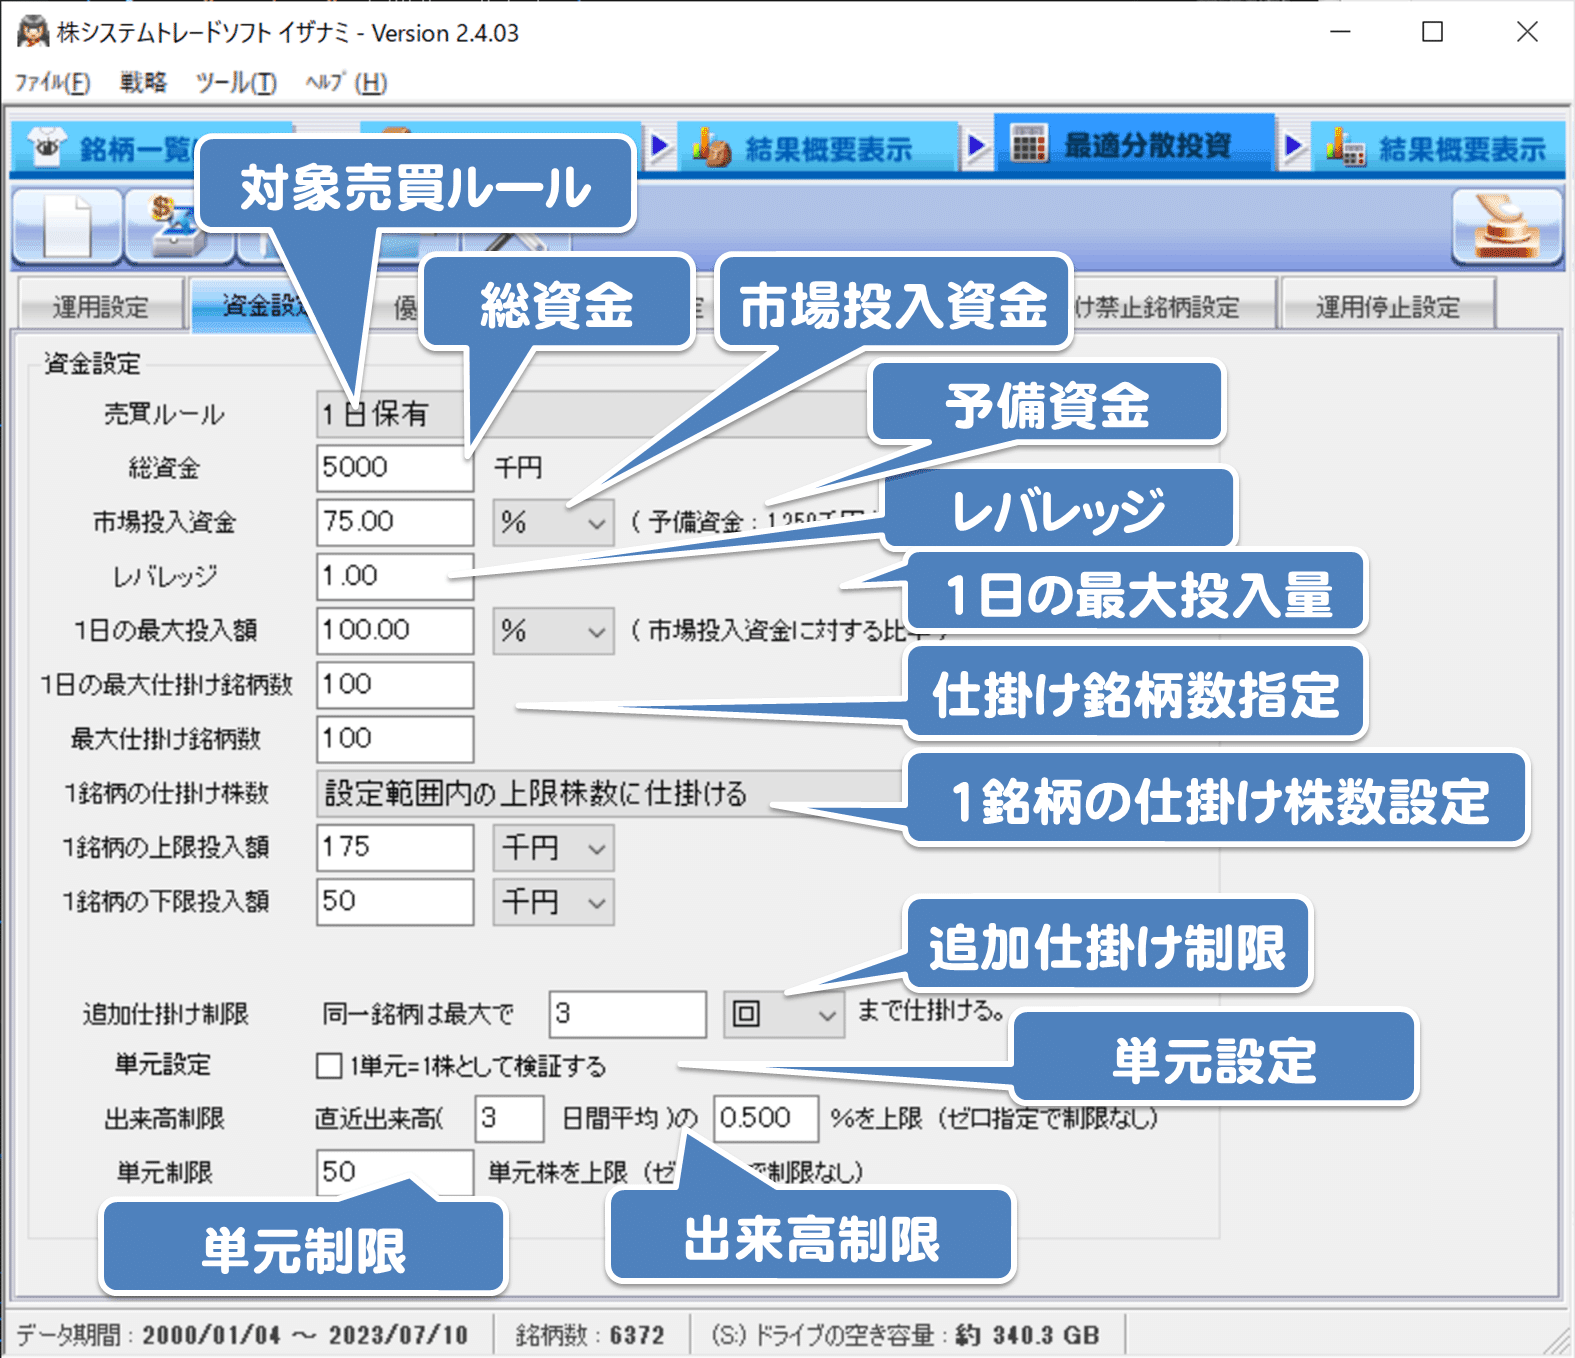Switch to the 運用停止設定 tab
The height and width of the screenshot is (1358, 1575).
[1387, 305]
